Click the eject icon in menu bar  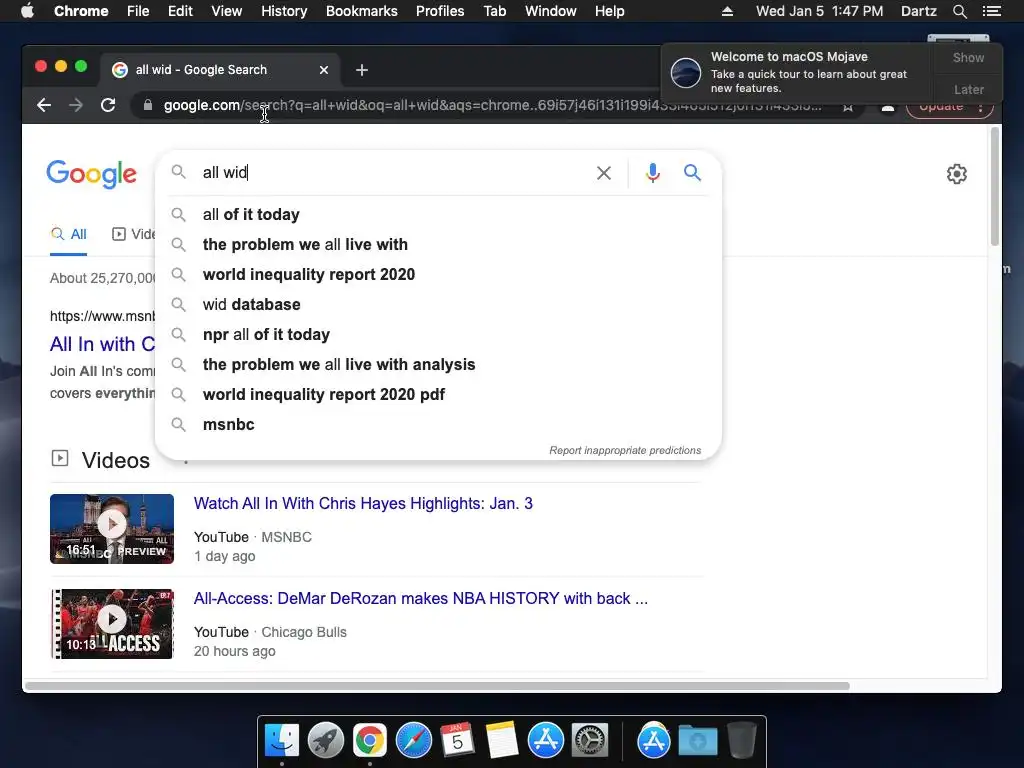point(727,11)
